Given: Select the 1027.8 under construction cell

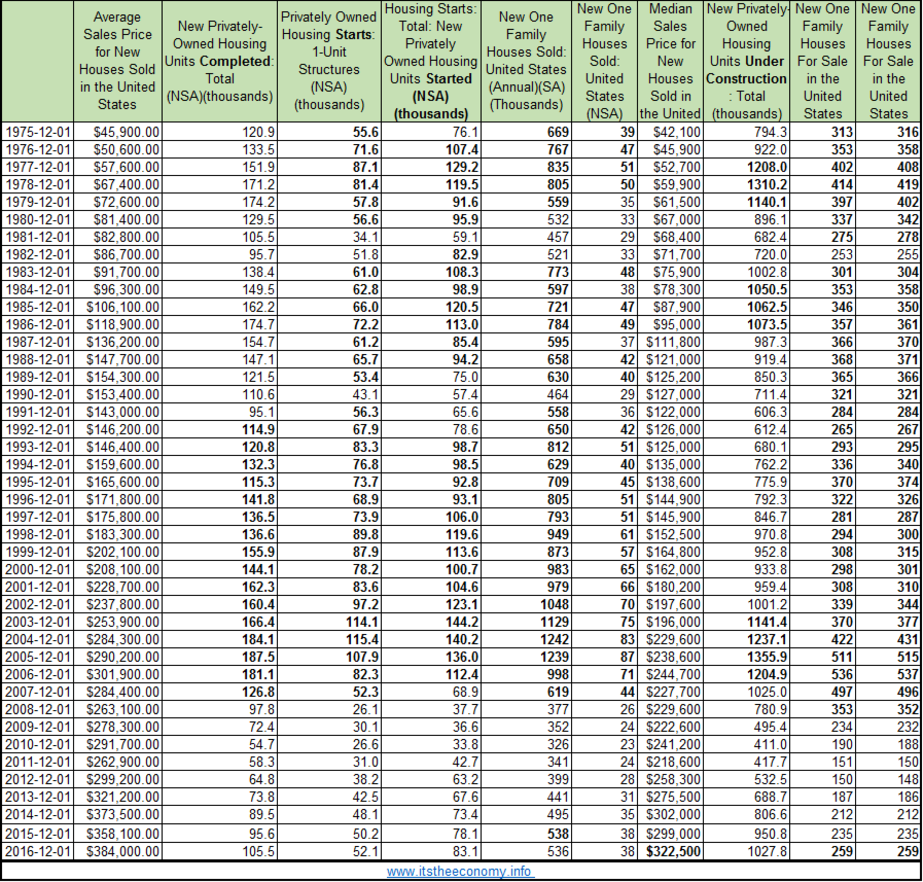Looking at the screenshot, I should tap(746, 851).
